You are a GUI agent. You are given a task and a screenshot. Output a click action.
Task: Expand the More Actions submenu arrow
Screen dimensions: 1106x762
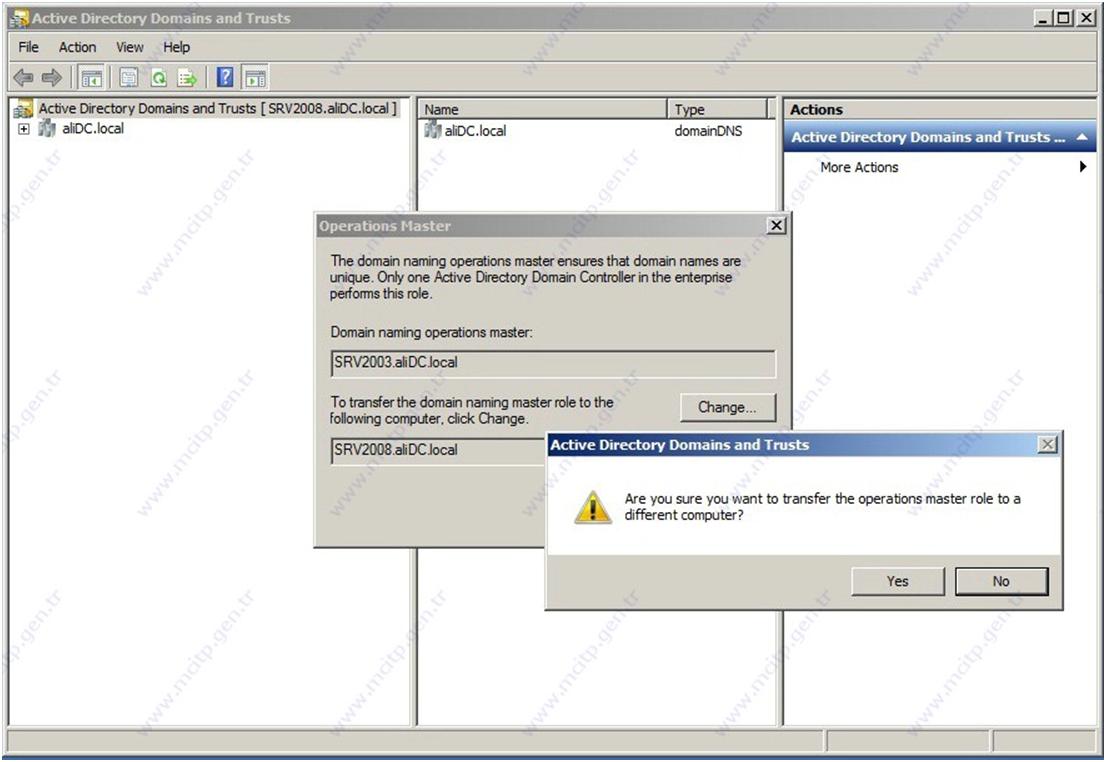(x=1083, y=167)
